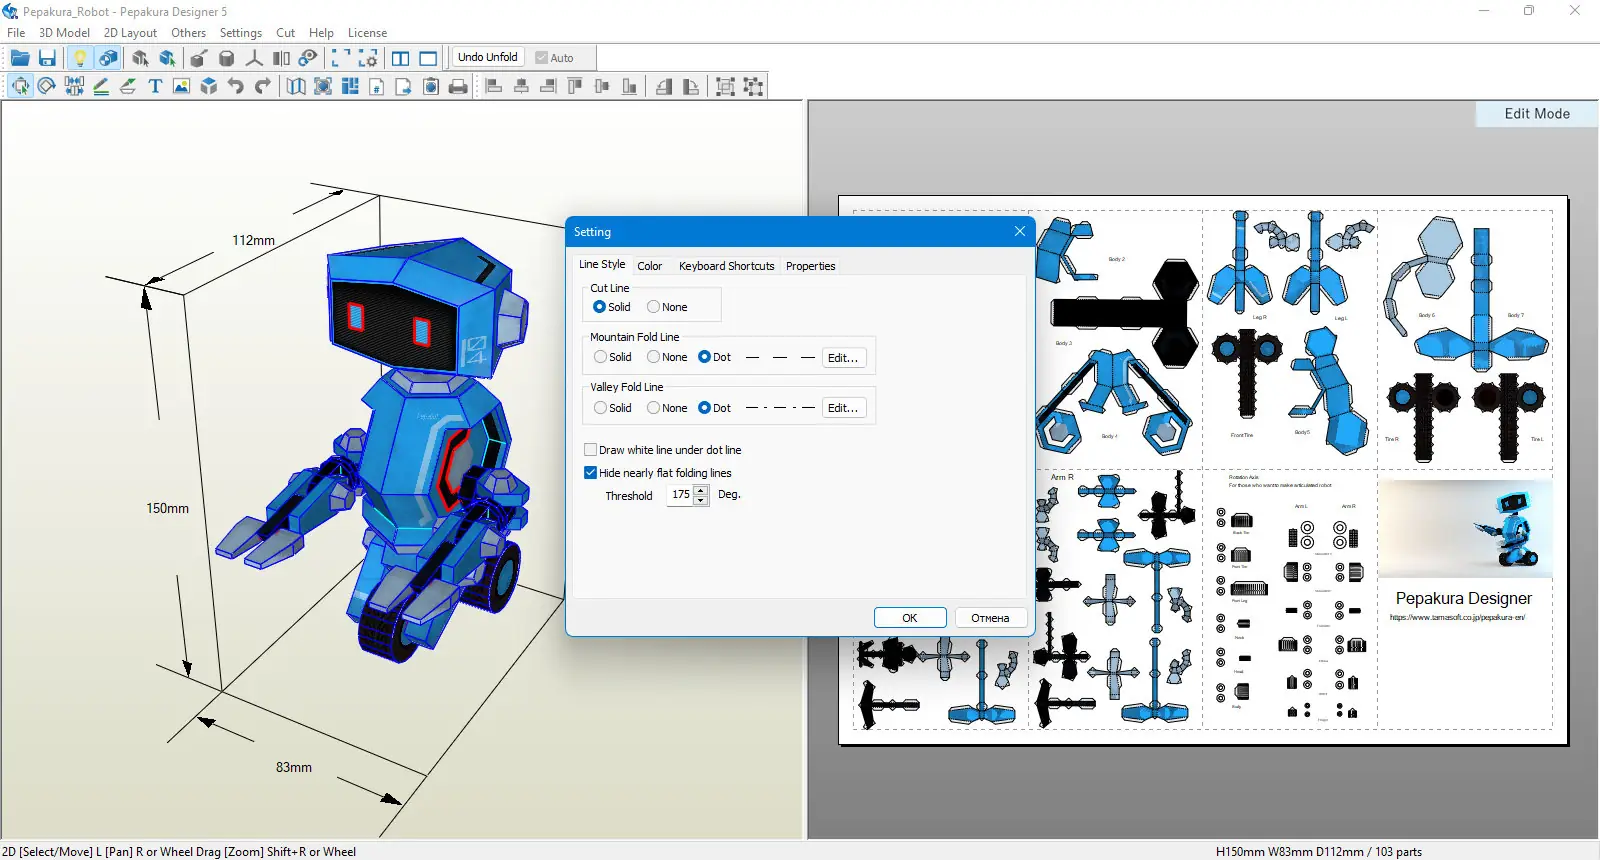Undo the last action with the arrow icon
The image size is (1600, 860).
[x=236, y=86]
